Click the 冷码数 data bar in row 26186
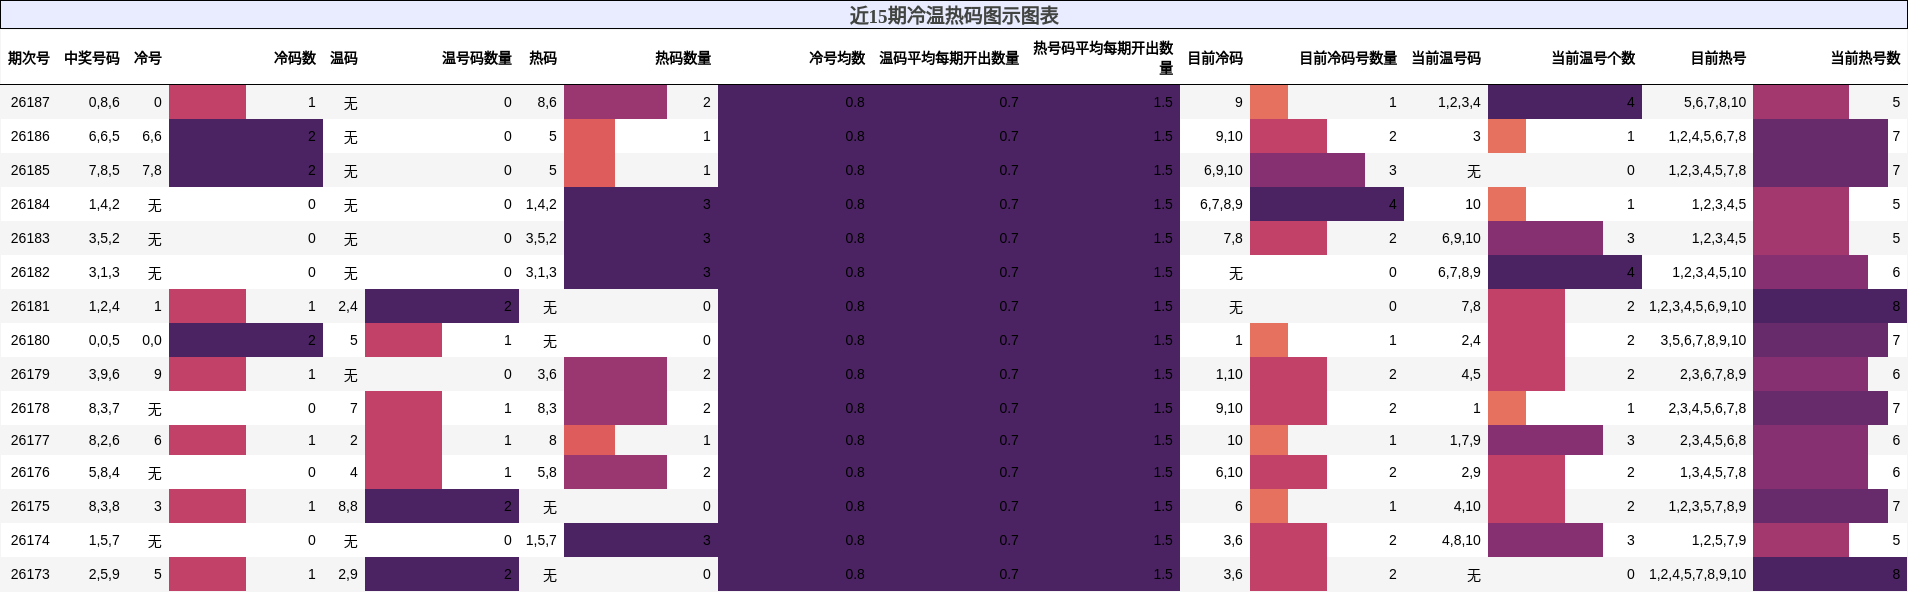The image size is (1908, 592). (x=246, y=136)
